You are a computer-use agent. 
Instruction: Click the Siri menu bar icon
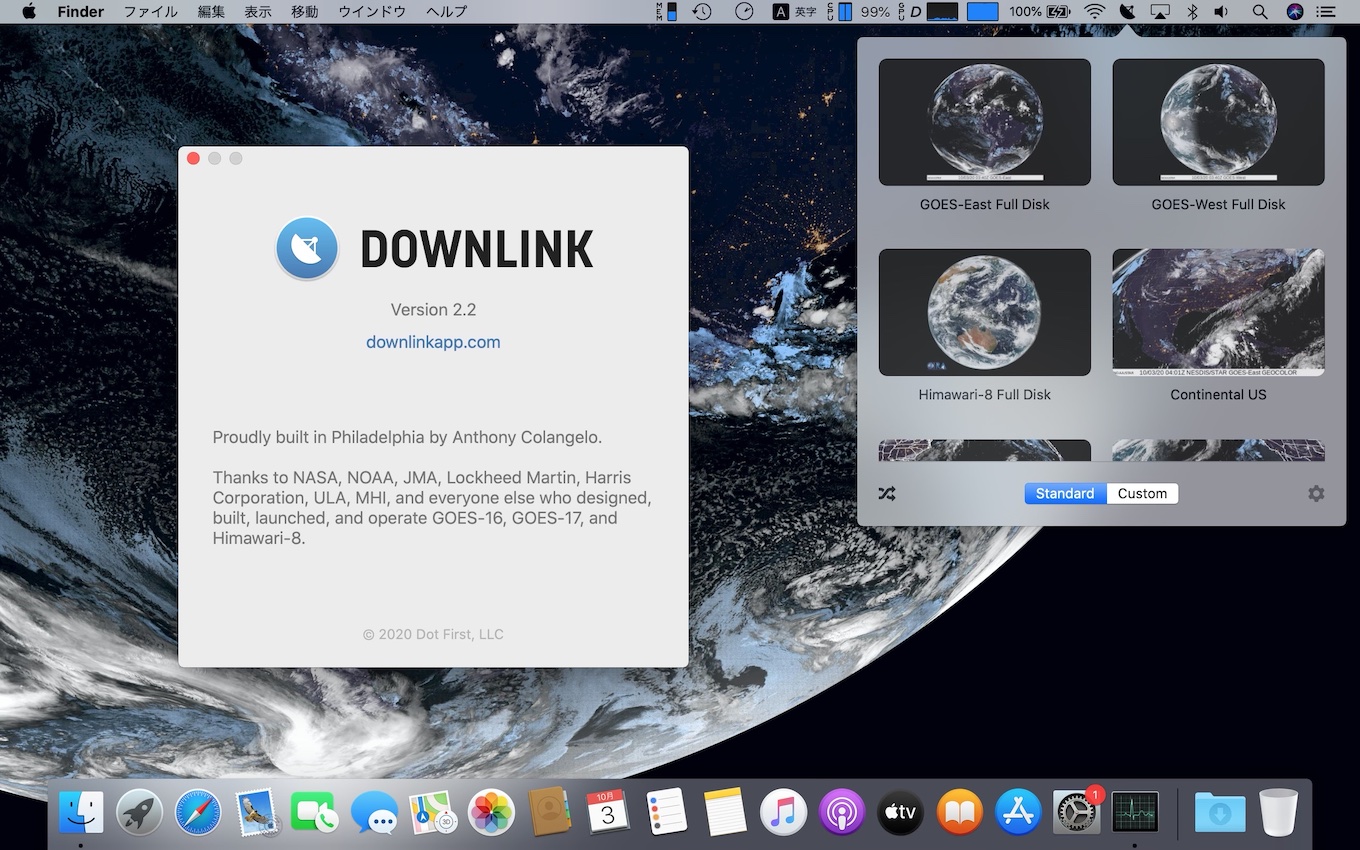tap(1295, 12)
